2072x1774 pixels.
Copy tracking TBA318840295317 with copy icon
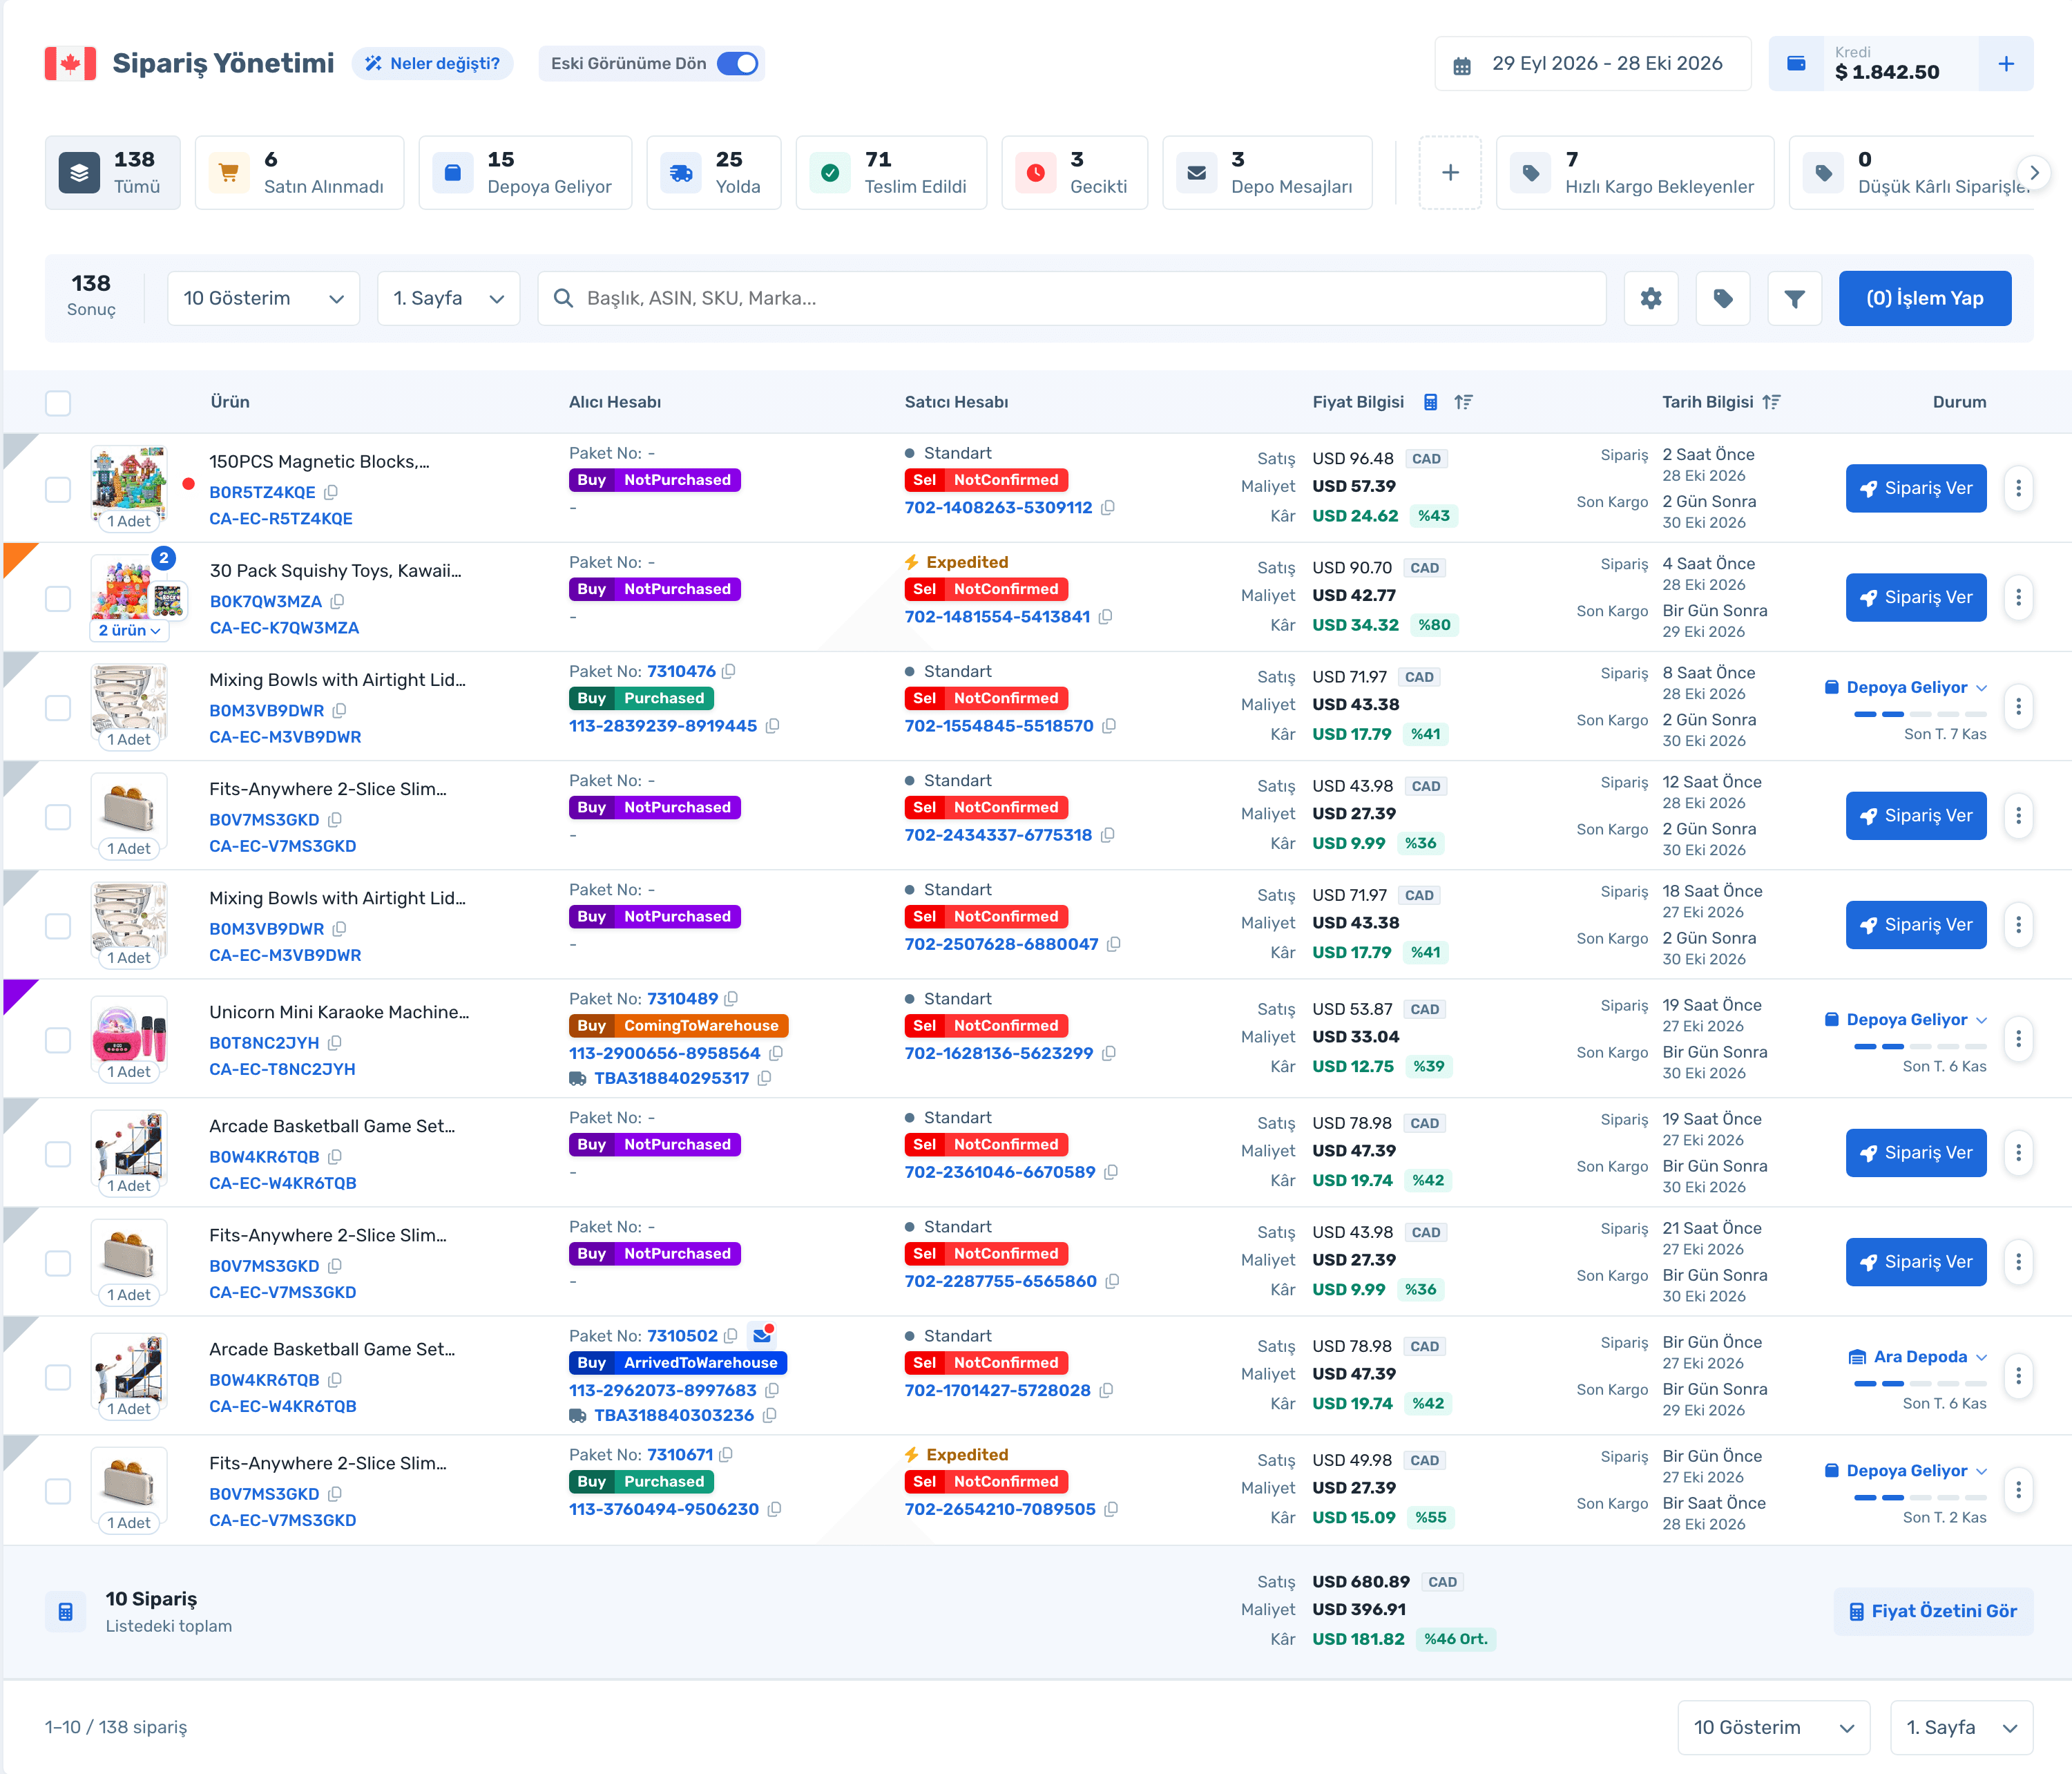coord(765,1078)
